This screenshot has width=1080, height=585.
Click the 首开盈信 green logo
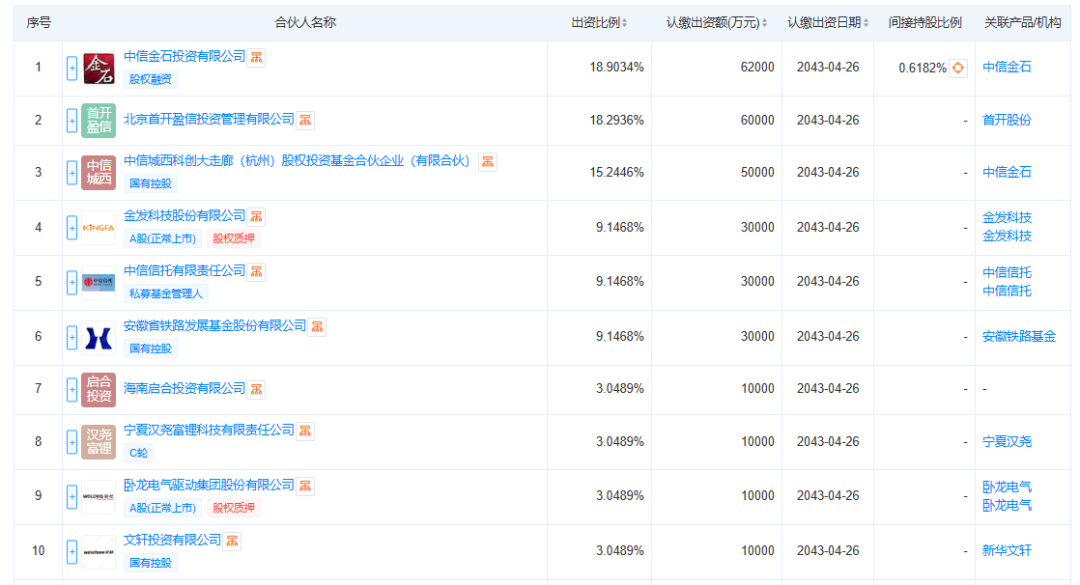(x=98, y=120)
